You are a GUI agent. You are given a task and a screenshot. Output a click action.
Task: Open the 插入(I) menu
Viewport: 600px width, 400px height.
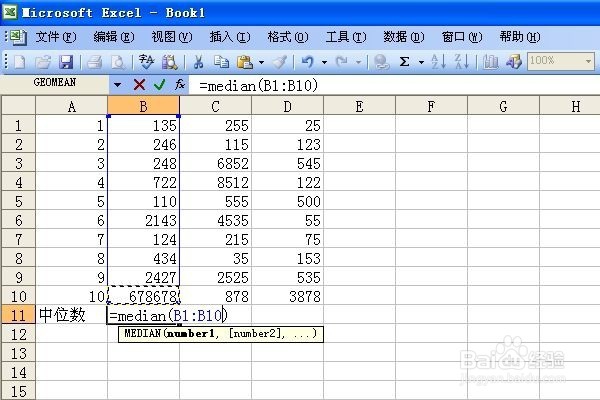tap(230, 37)
